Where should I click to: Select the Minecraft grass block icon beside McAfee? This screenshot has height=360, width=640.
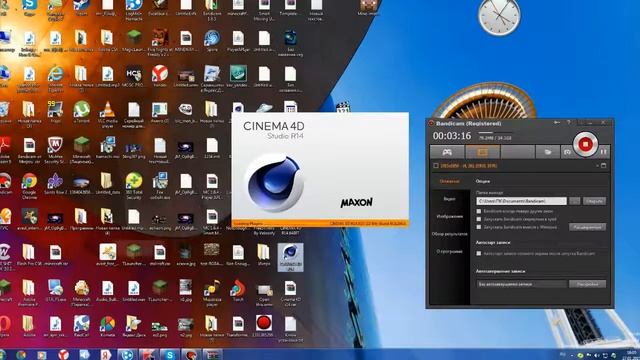click(81, 150)
